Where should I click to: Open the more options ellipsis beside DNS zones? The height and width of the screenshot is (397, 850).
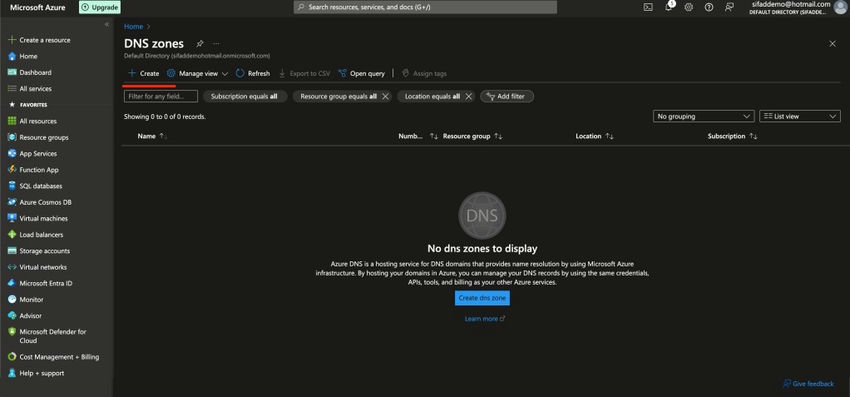(x=216, y=43)
